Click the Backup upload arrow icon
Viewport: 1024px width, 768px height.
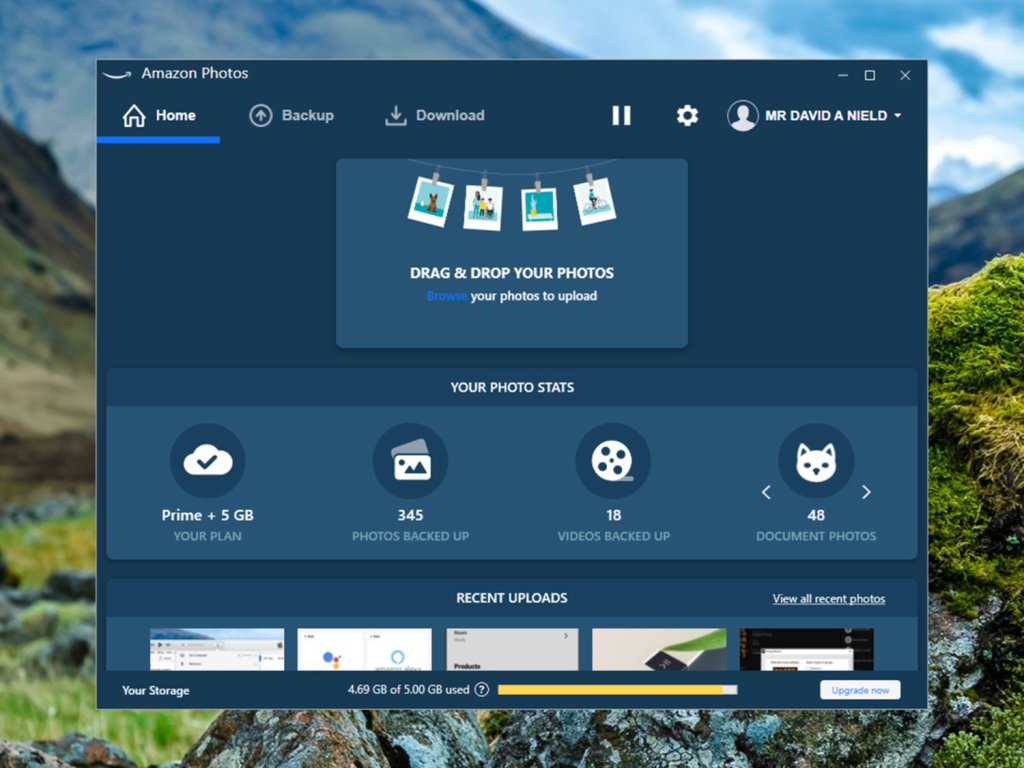tap(261, 115)
